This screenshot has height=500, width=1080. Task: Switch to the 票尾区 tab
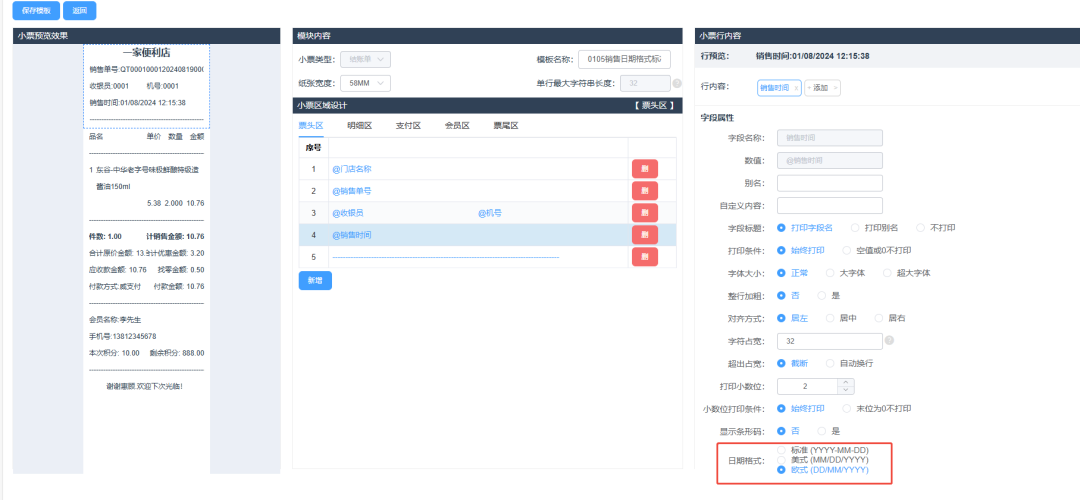click(505, 126)
